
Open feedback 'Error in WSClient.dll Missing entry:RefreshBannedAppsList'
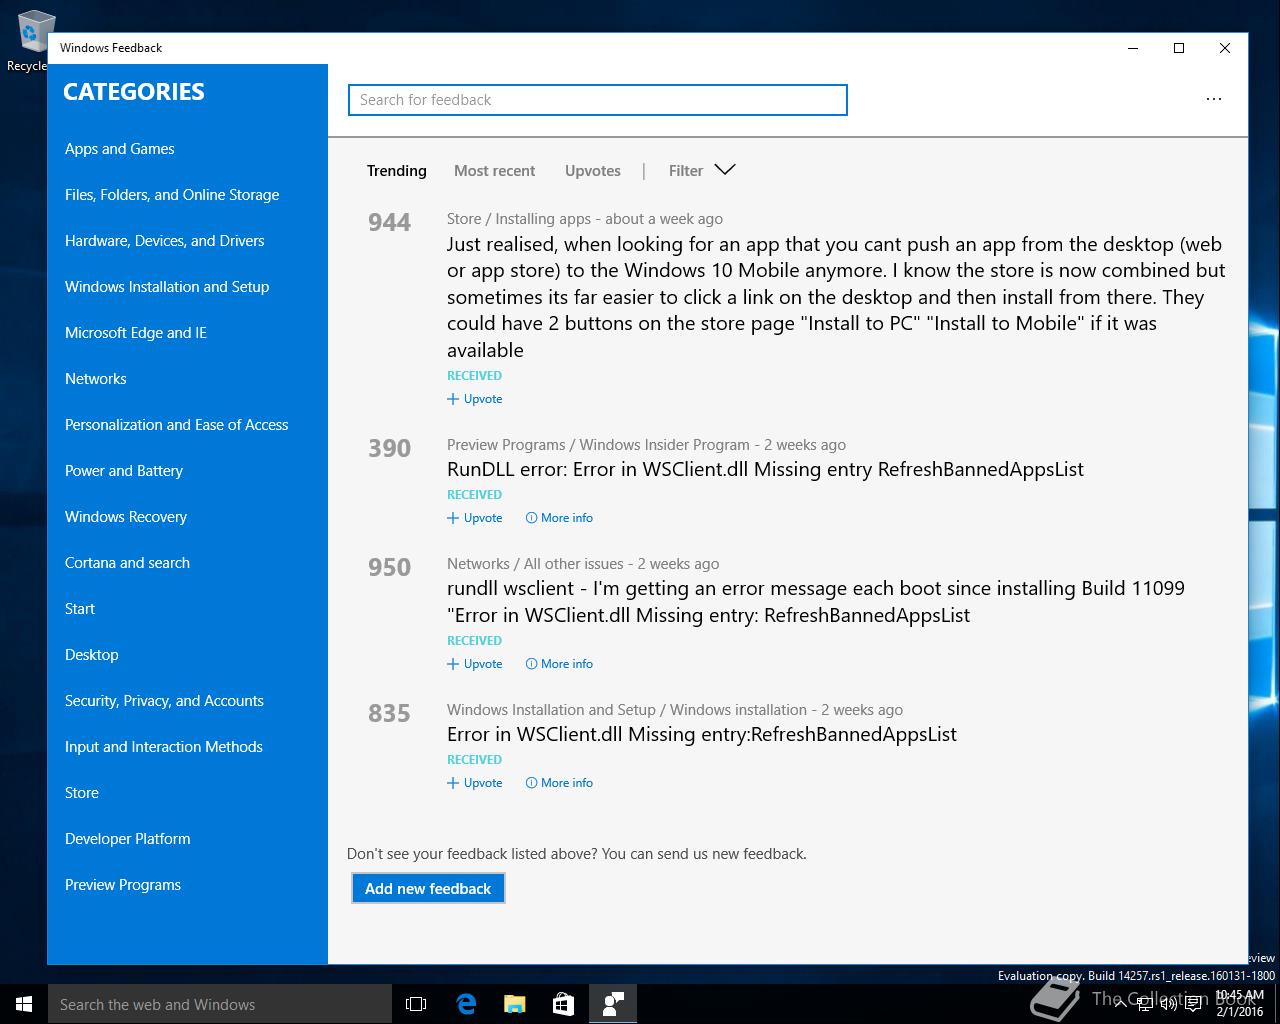click(x=702, y=734)
